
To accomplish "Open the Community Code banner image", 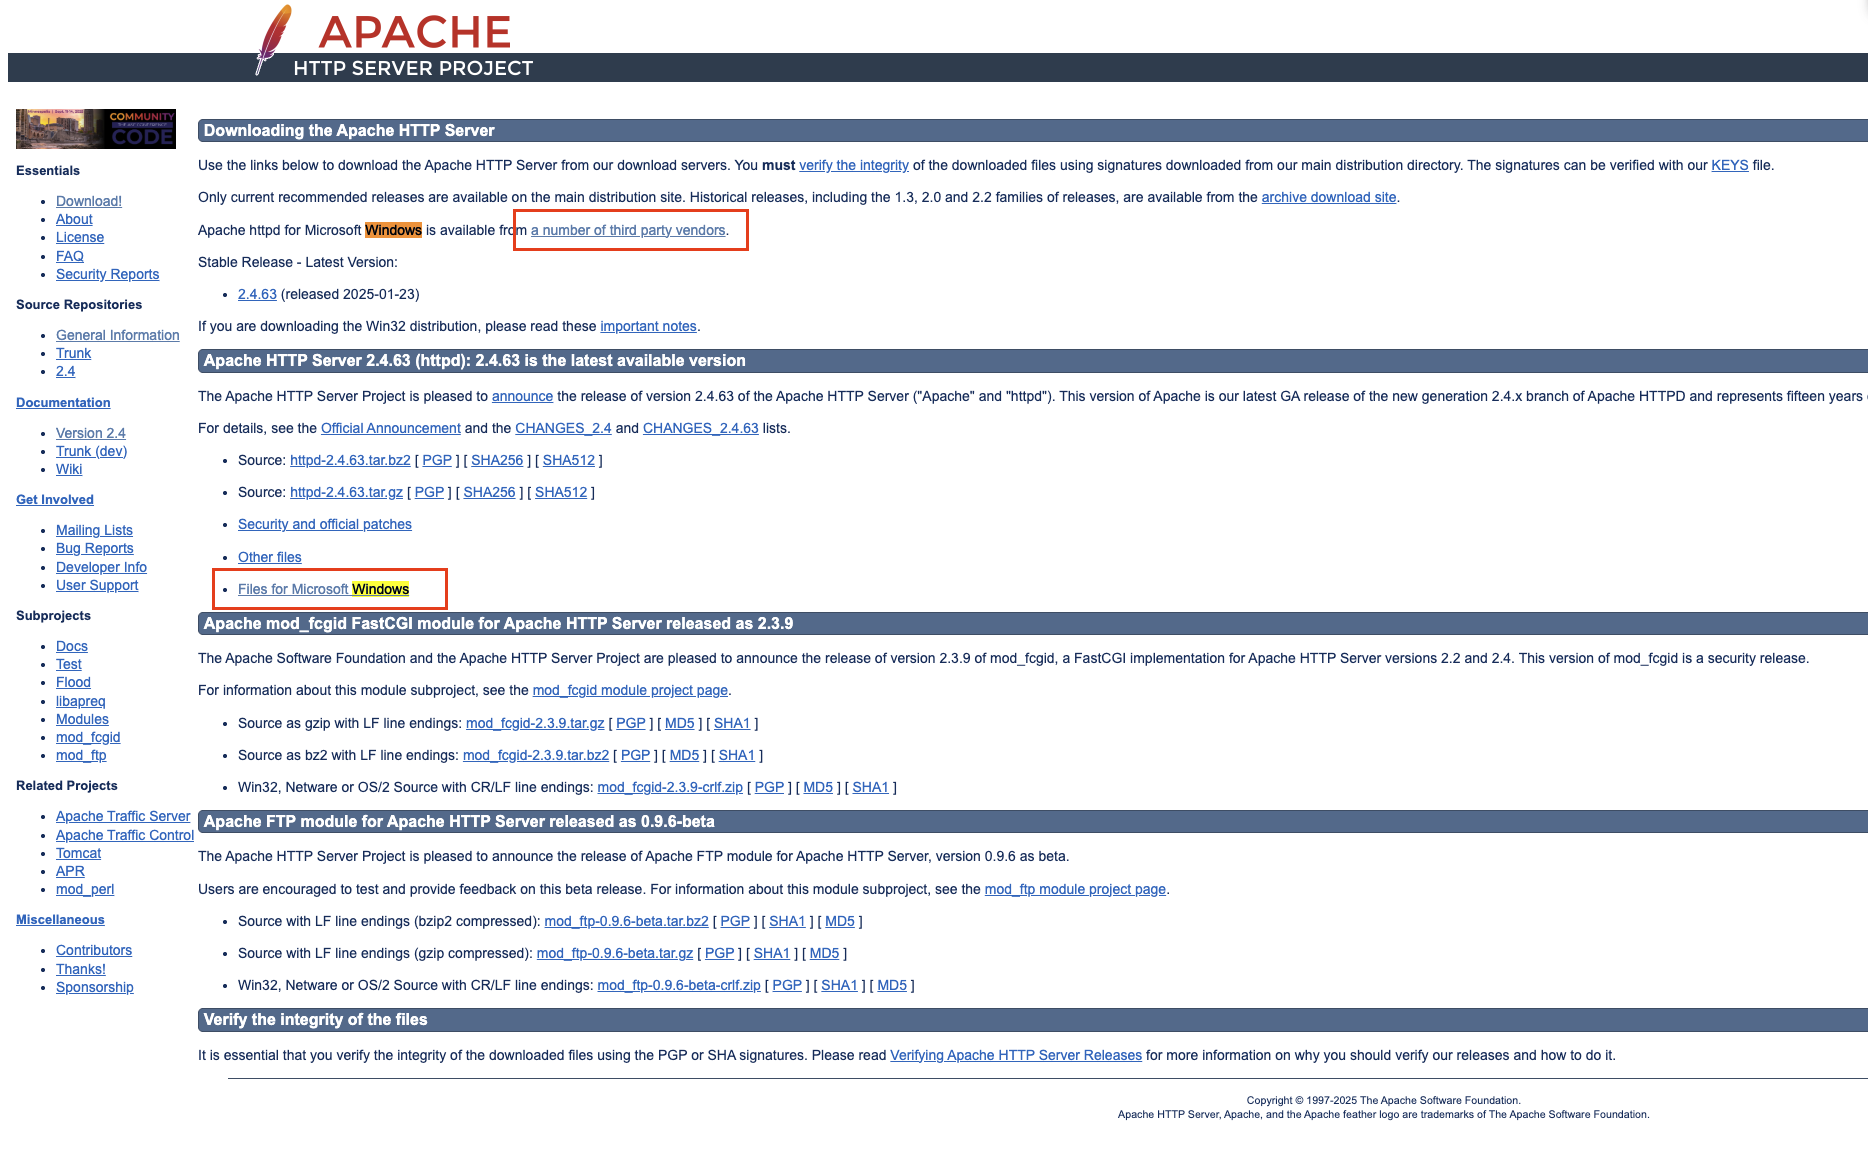I will pos(96,129).
